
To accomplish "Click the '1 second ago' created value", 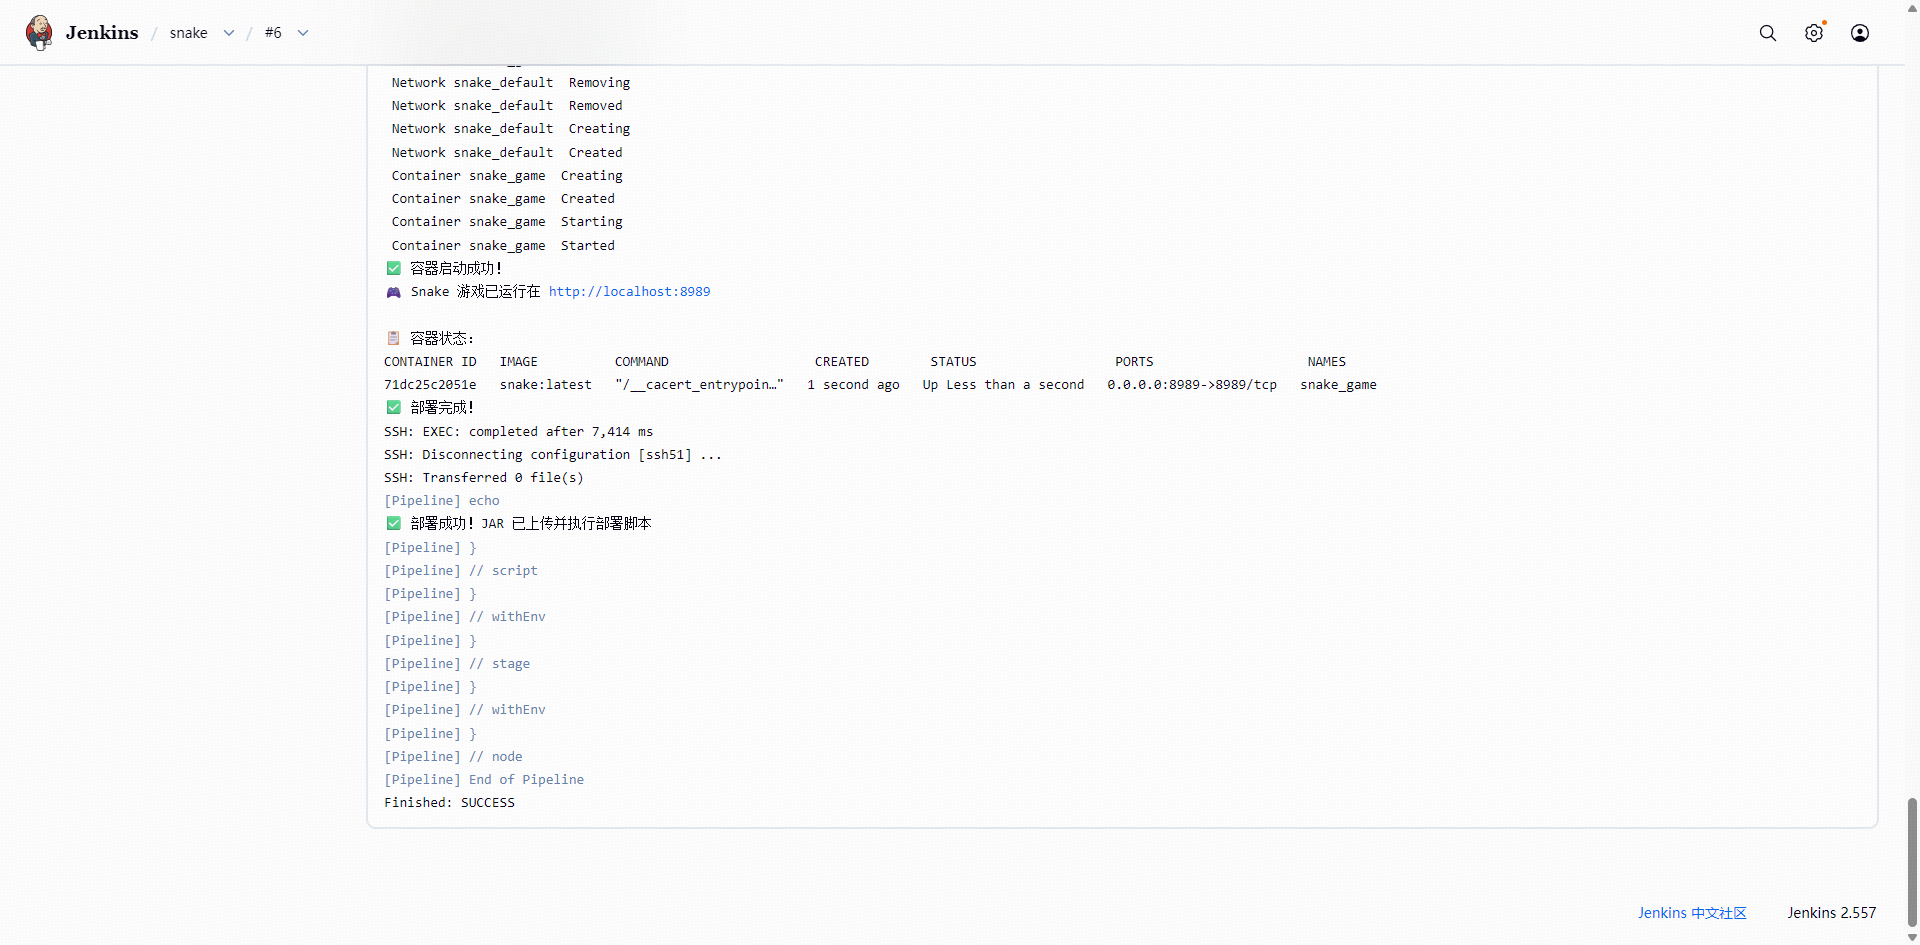I will [853, 385].
